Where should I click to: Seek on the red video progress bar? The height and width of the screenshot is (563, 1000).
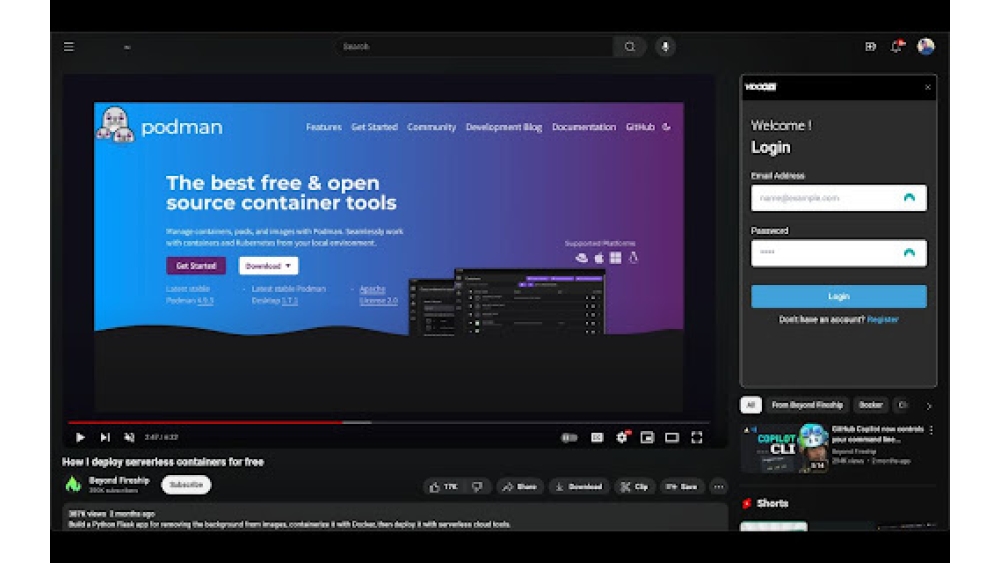click(389, 422)
